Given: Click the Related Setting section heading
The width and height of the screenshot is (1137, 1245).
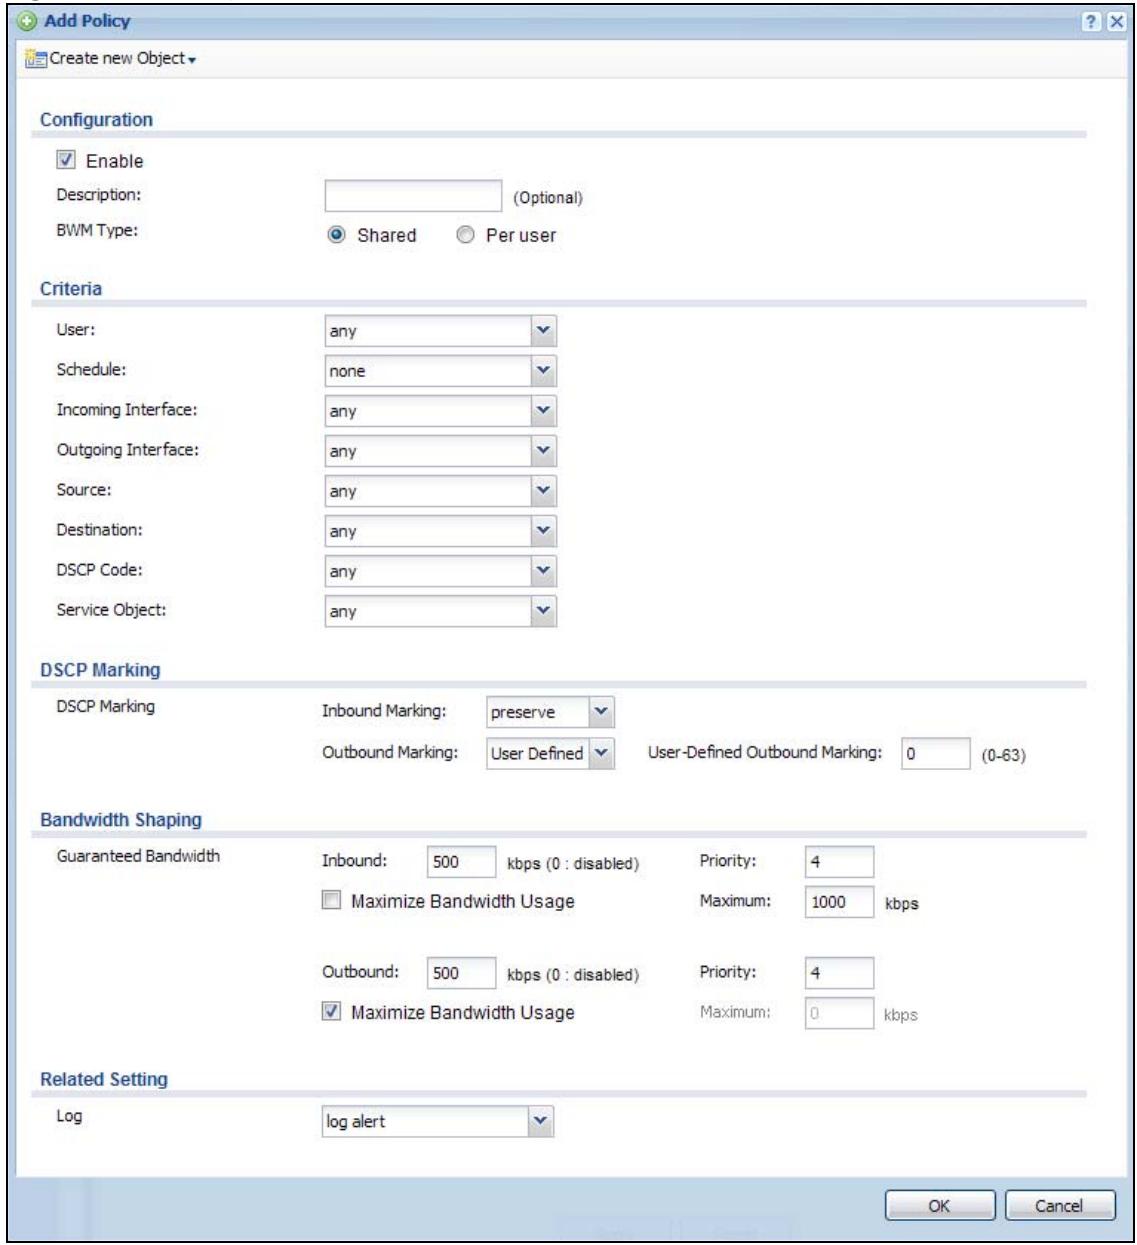Looking at the screenshot, I should coord(104,1080).
